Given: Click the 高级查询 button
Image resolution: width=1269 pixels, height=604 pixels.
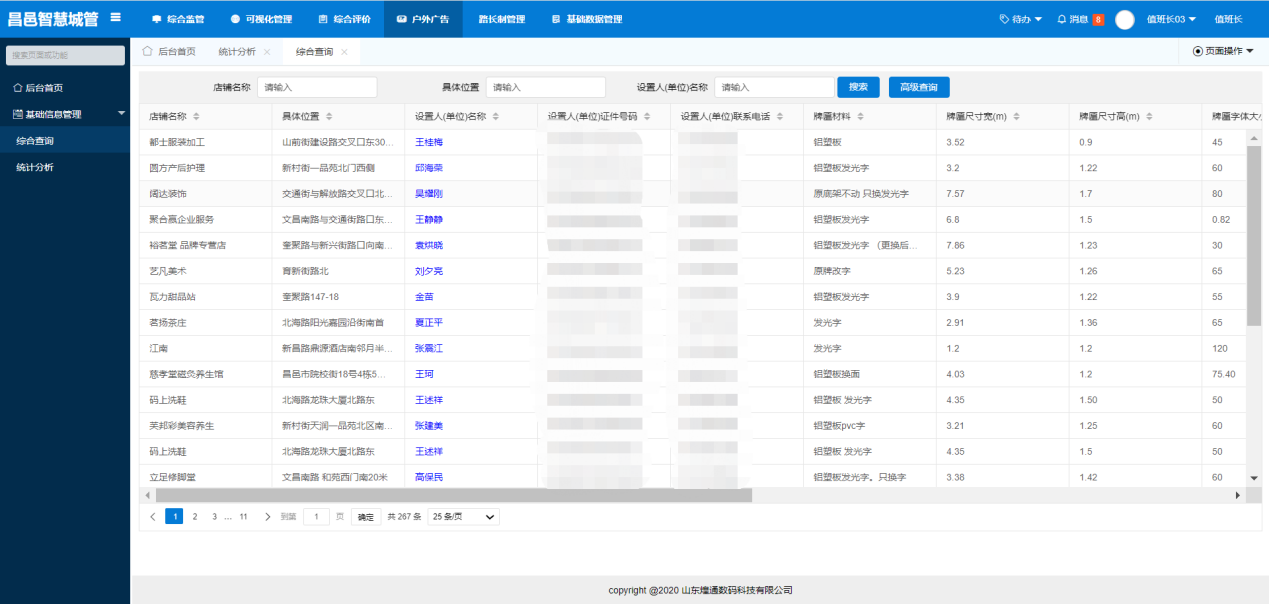Looking at the screenshot, I should (x=919, y=87).
